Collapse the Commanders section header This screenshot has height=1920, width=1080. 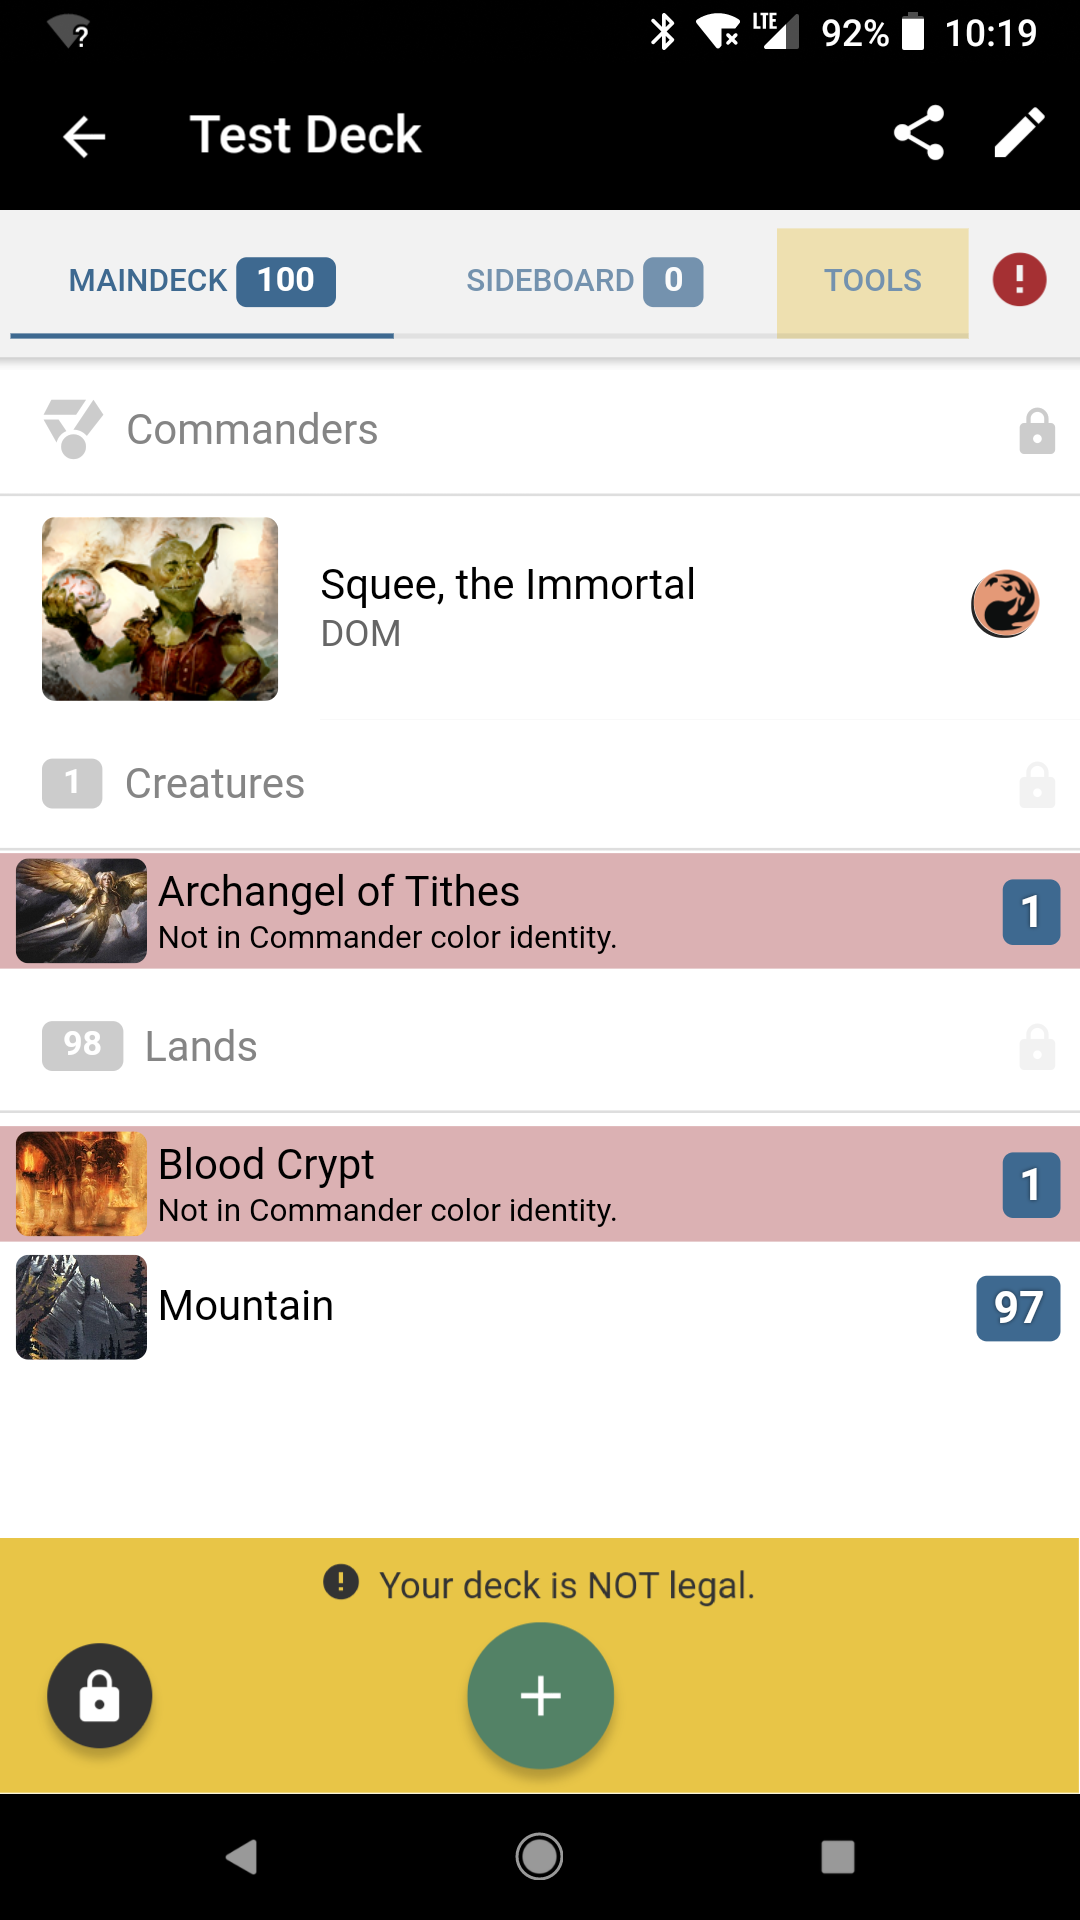click(252, 430)
